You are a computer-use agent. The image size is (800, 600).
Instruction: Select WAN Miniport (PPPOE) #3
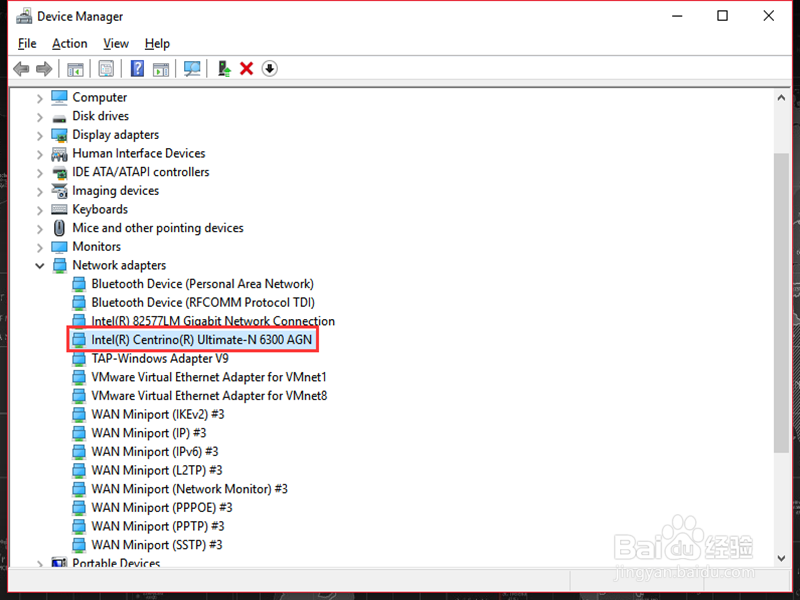click(x=162, y=508)
